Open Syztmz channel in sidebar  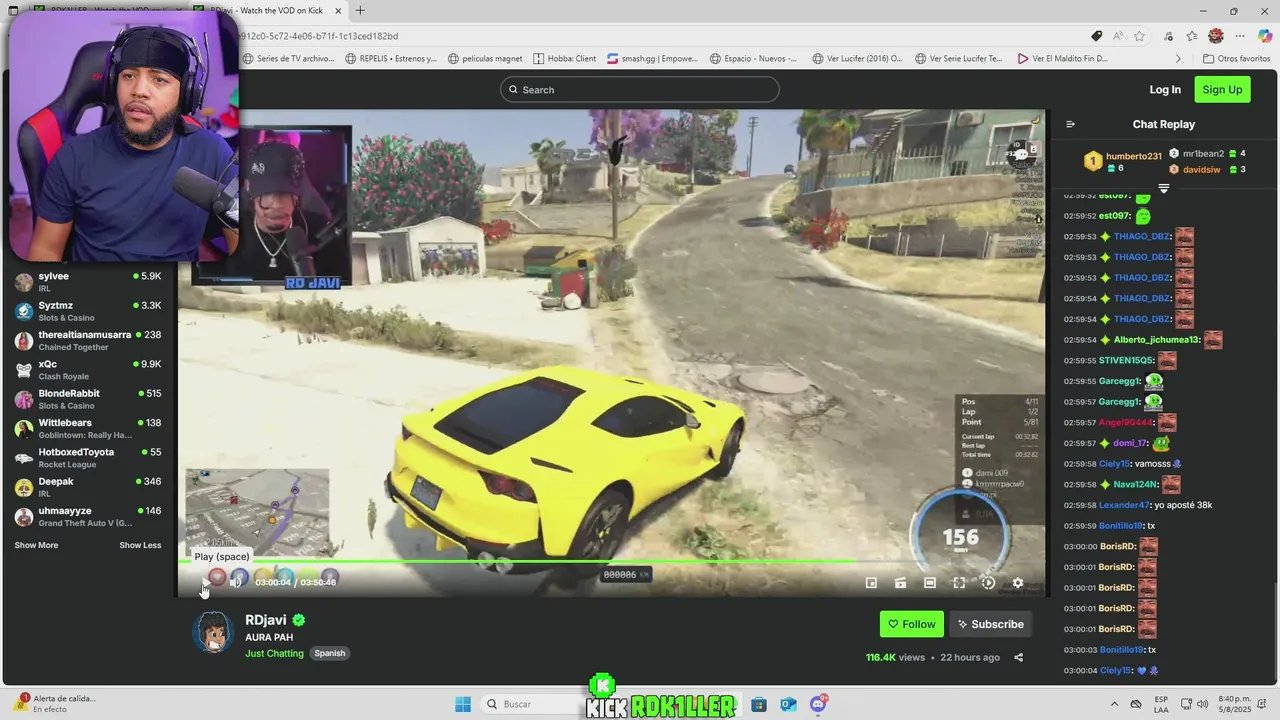tap(88, 311)
